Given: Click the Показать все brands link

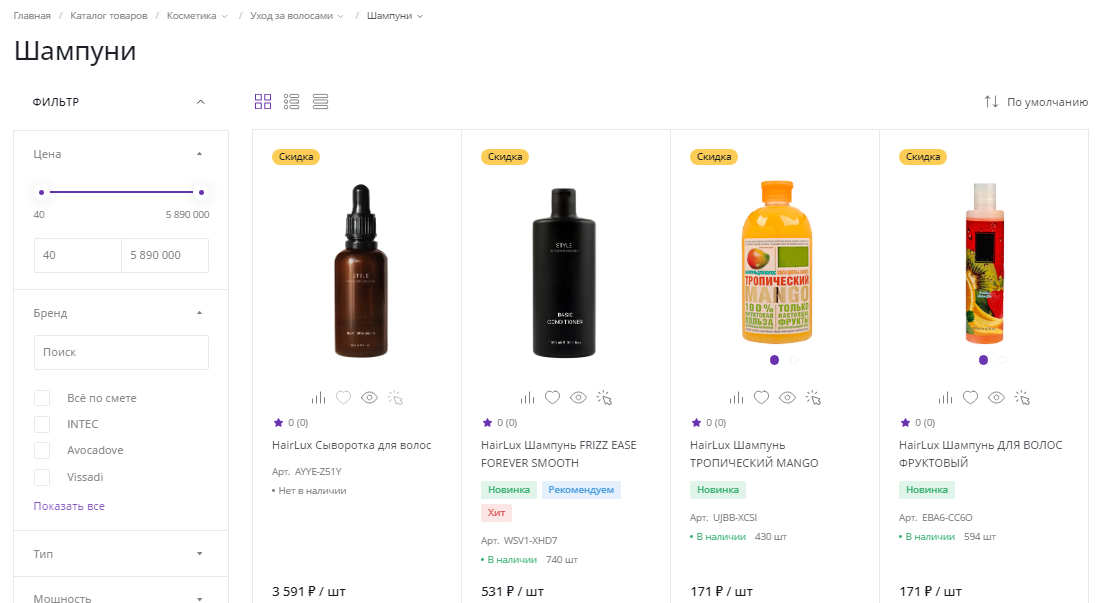Looking at the screenshot, I should click(69, 506).
